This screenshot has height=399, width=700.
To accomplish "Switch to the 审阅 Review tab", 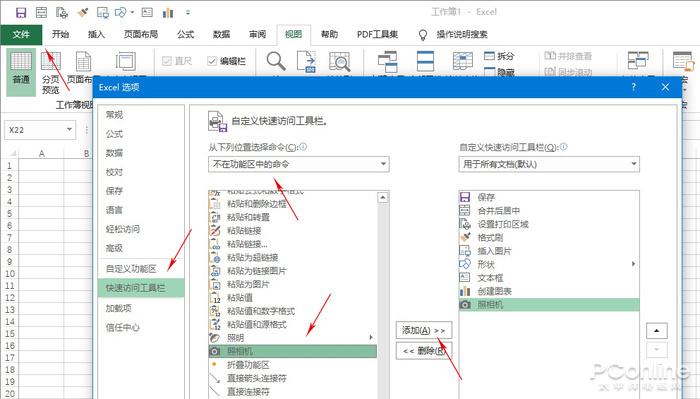I will [258, 34].
